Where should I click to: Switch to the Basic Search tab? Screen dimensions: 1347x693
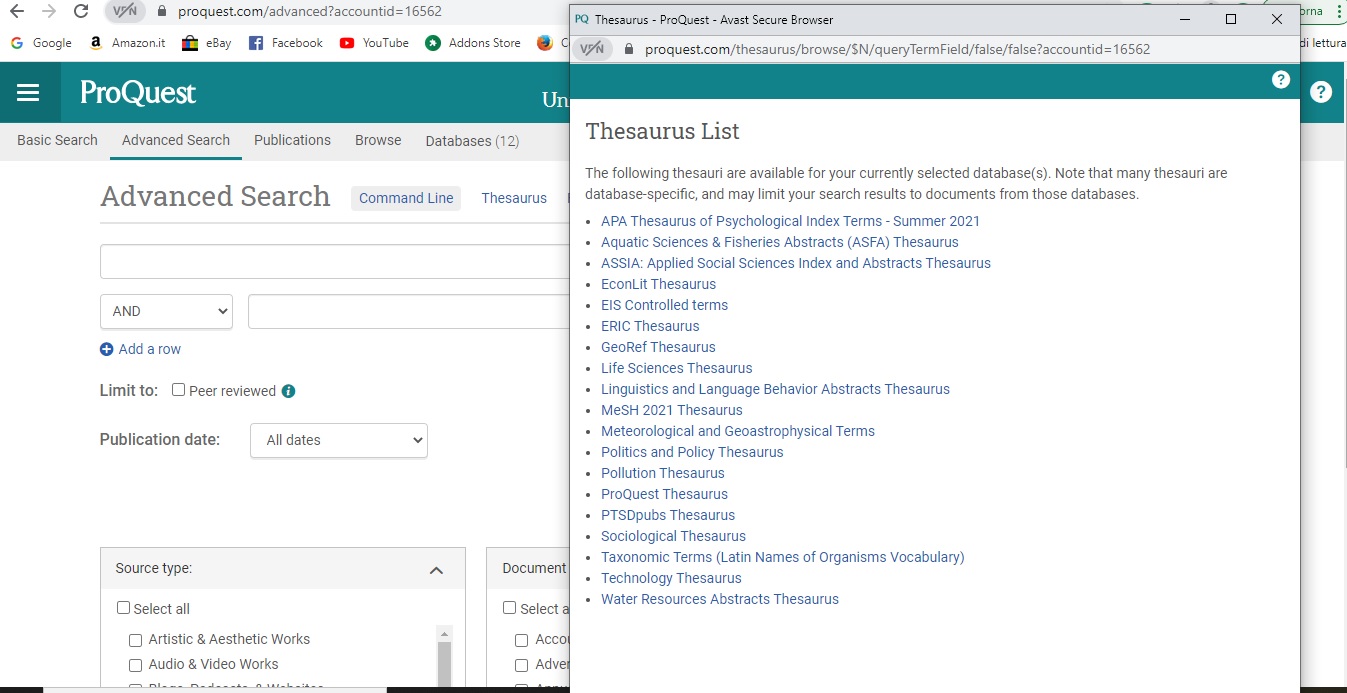coord(56,140)
